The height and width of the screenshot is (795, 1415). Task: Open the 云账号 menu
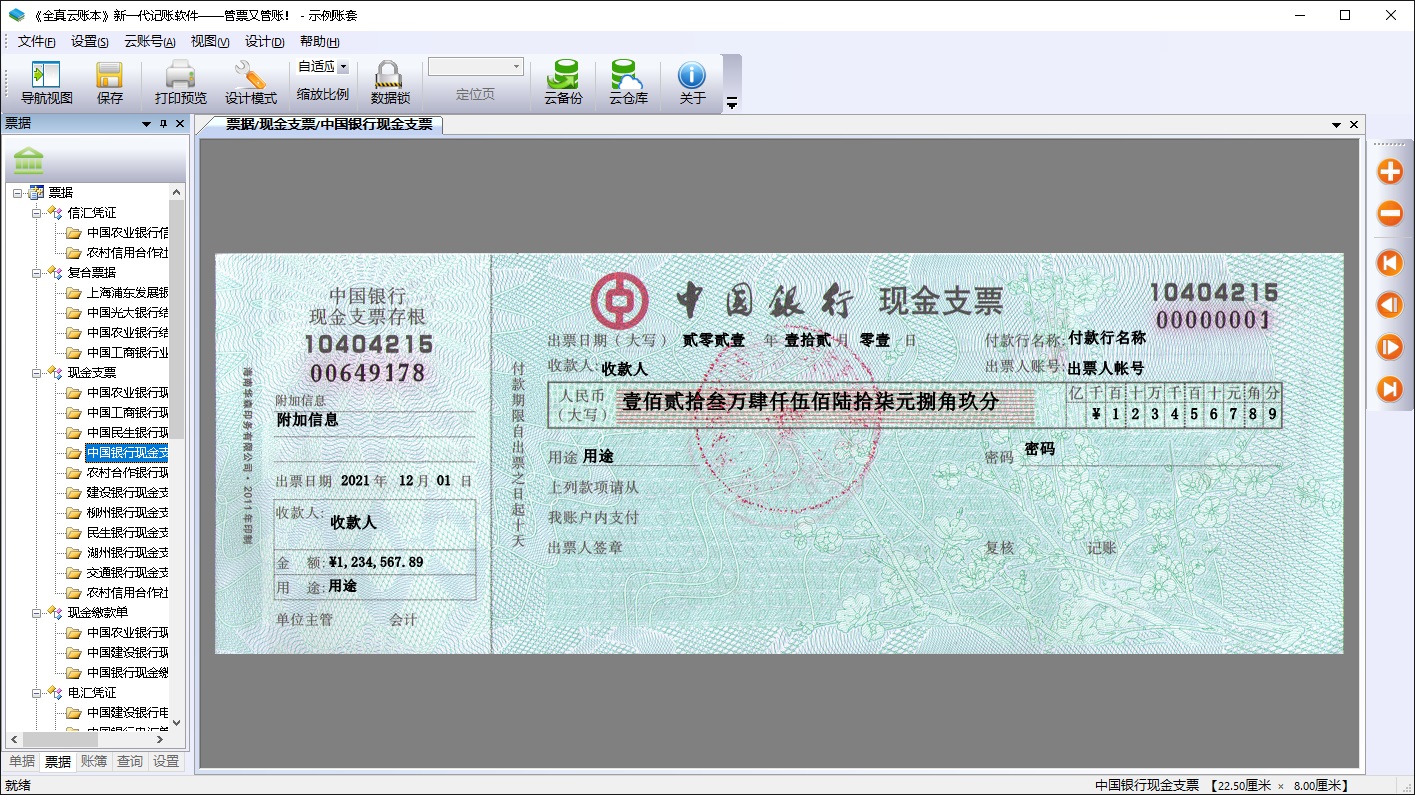150,41
